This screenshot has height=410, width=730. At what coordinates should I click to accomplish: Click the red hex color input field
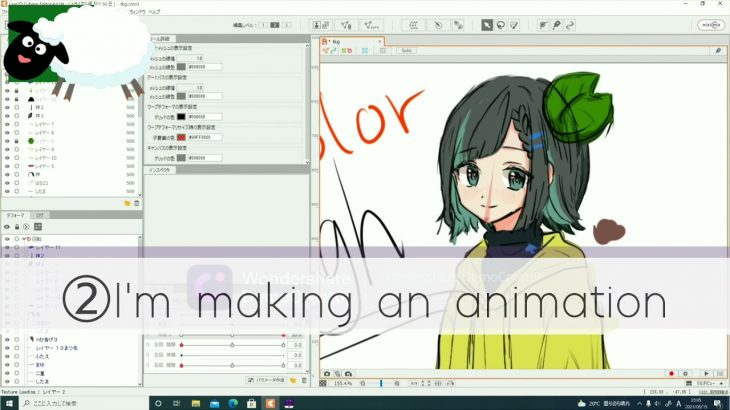click(205, 137)
